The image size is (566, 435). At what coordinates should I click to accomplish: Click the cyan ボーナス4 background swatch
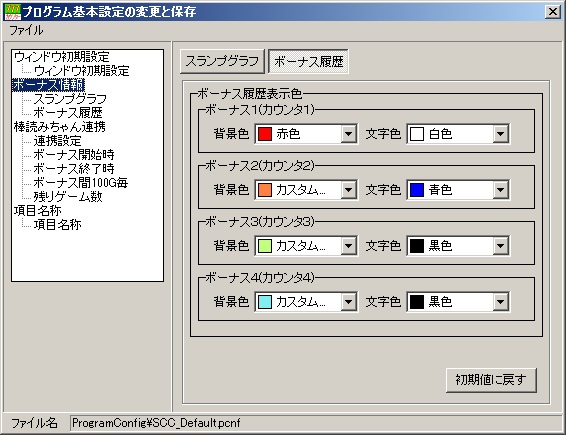(265, 302)
